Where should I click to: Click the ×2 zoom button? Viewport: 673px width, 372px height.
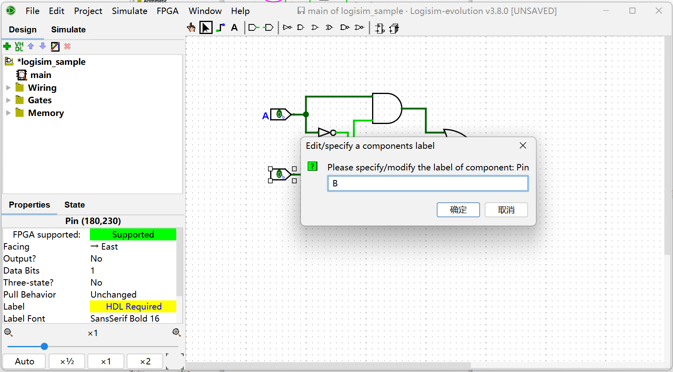coord(145,361)
